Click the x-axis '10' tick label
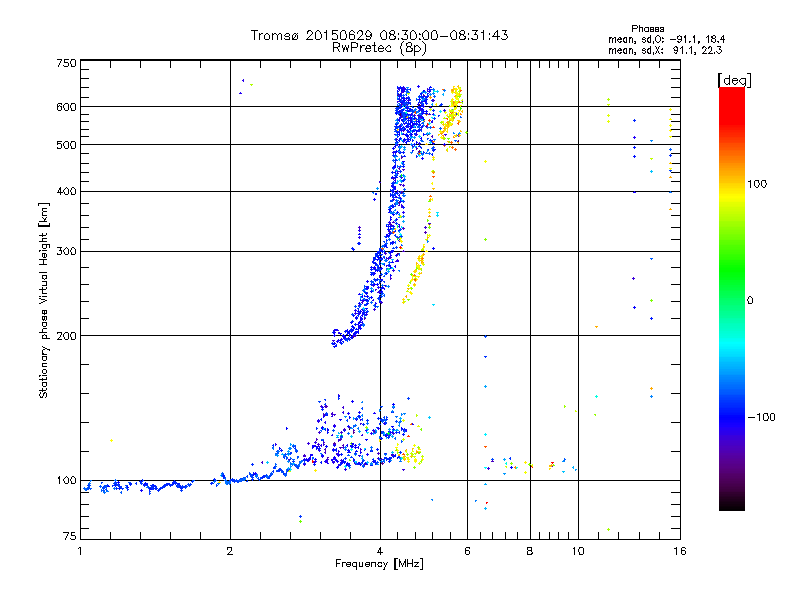 pos(578,551)
